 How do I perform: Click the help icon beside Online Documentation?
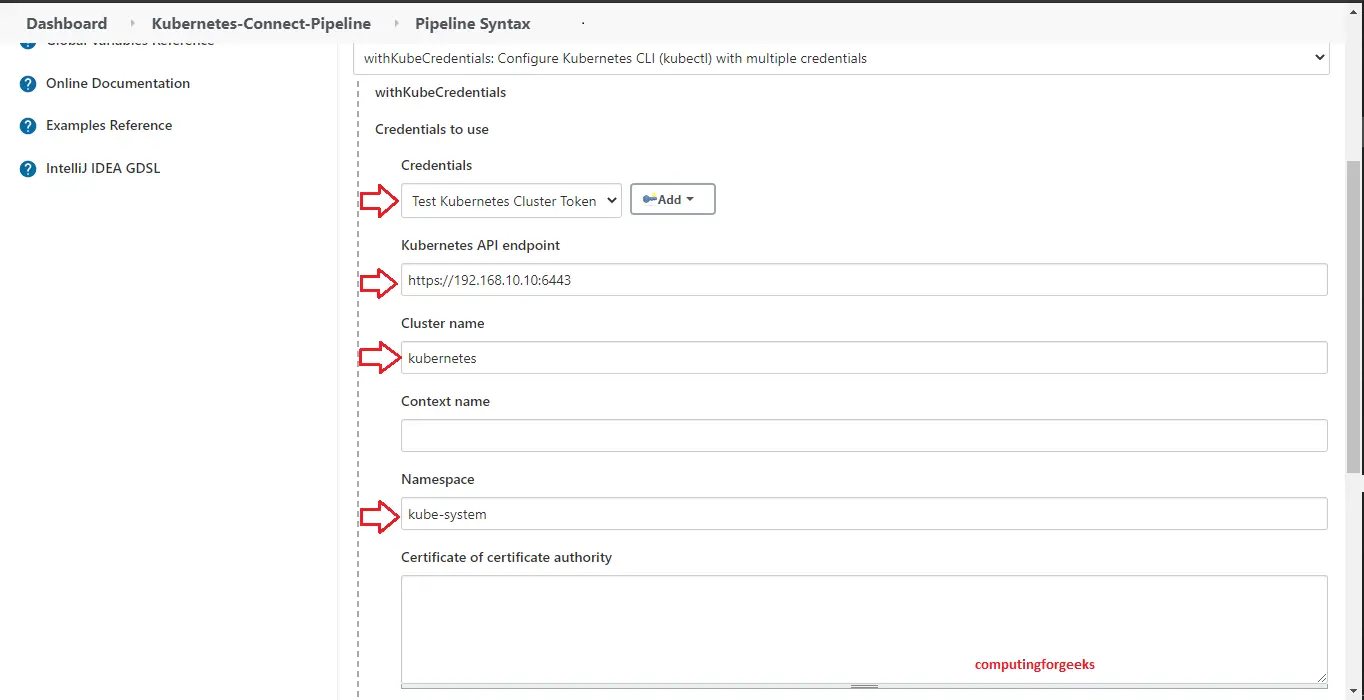[28, 84]
